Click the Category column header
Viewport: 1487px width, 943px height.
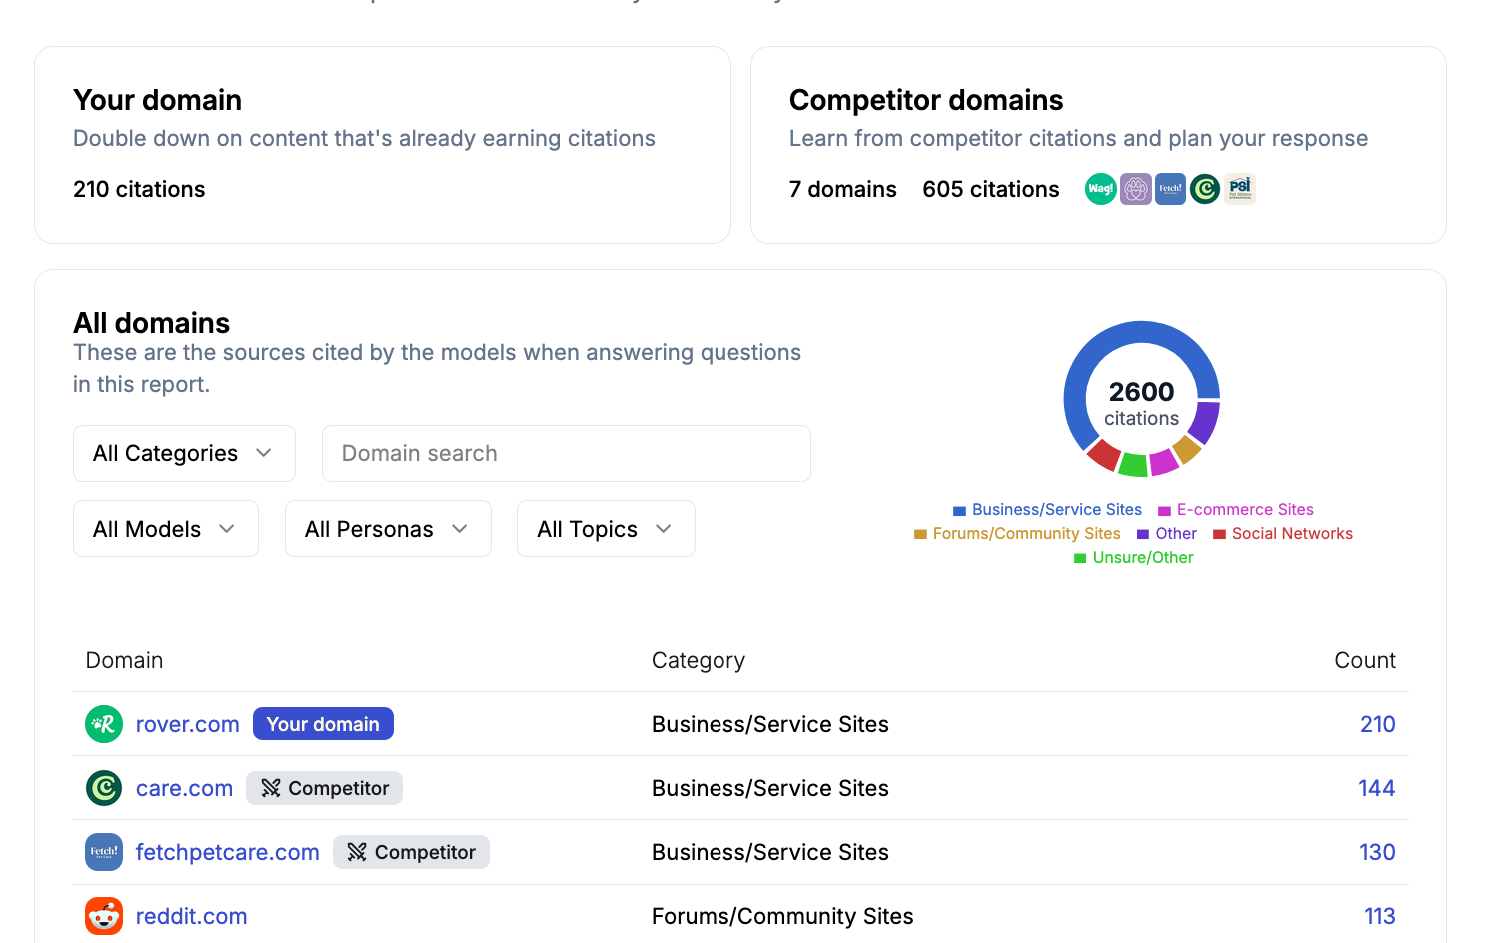click(x=698, y=660)
